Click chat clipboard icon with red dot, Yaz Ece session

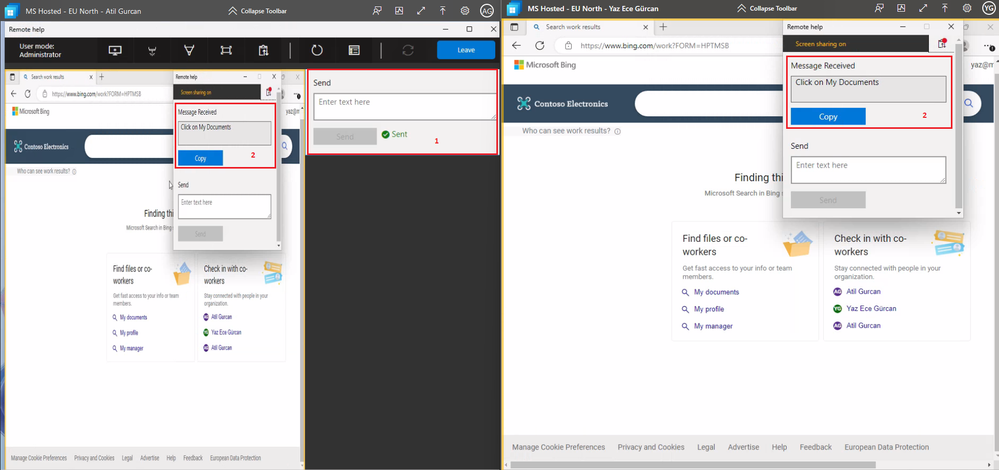point(942,43)
